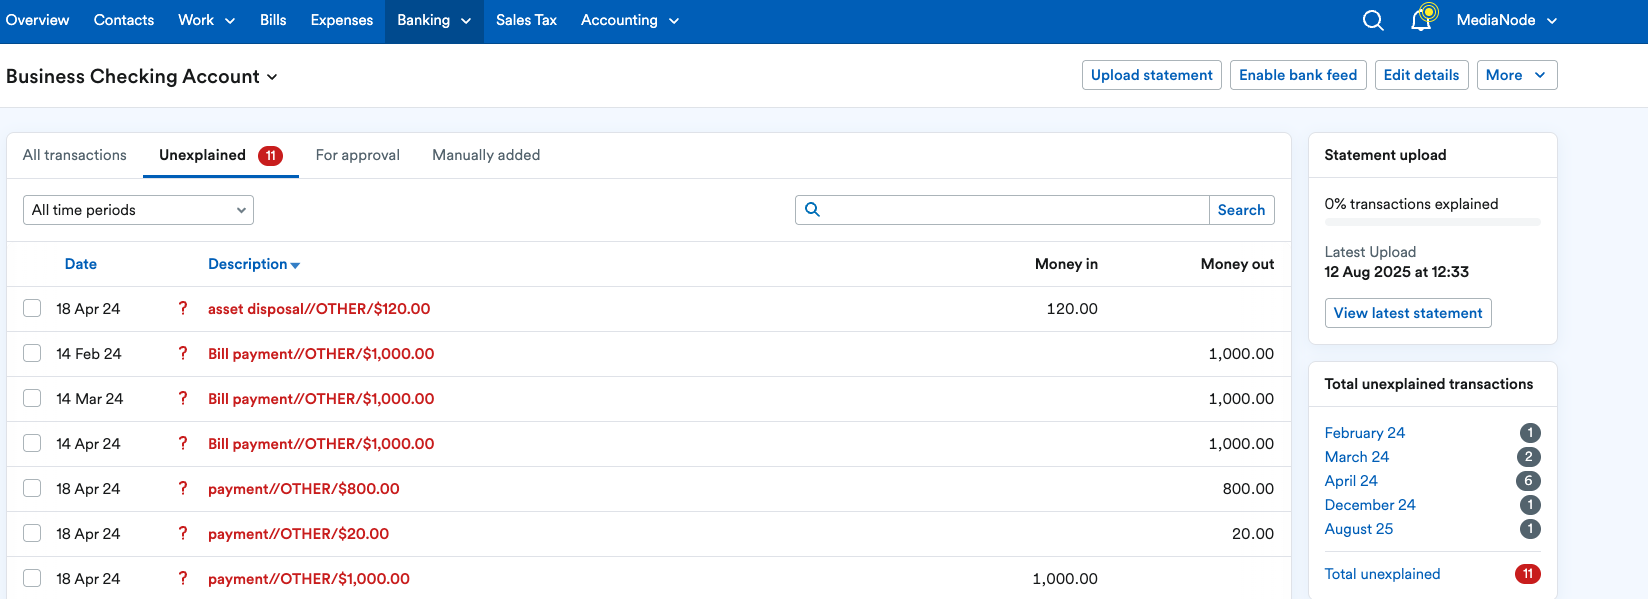Check the payment $20.00 row checkbox

pyautogui.click(x=32, y=533)
